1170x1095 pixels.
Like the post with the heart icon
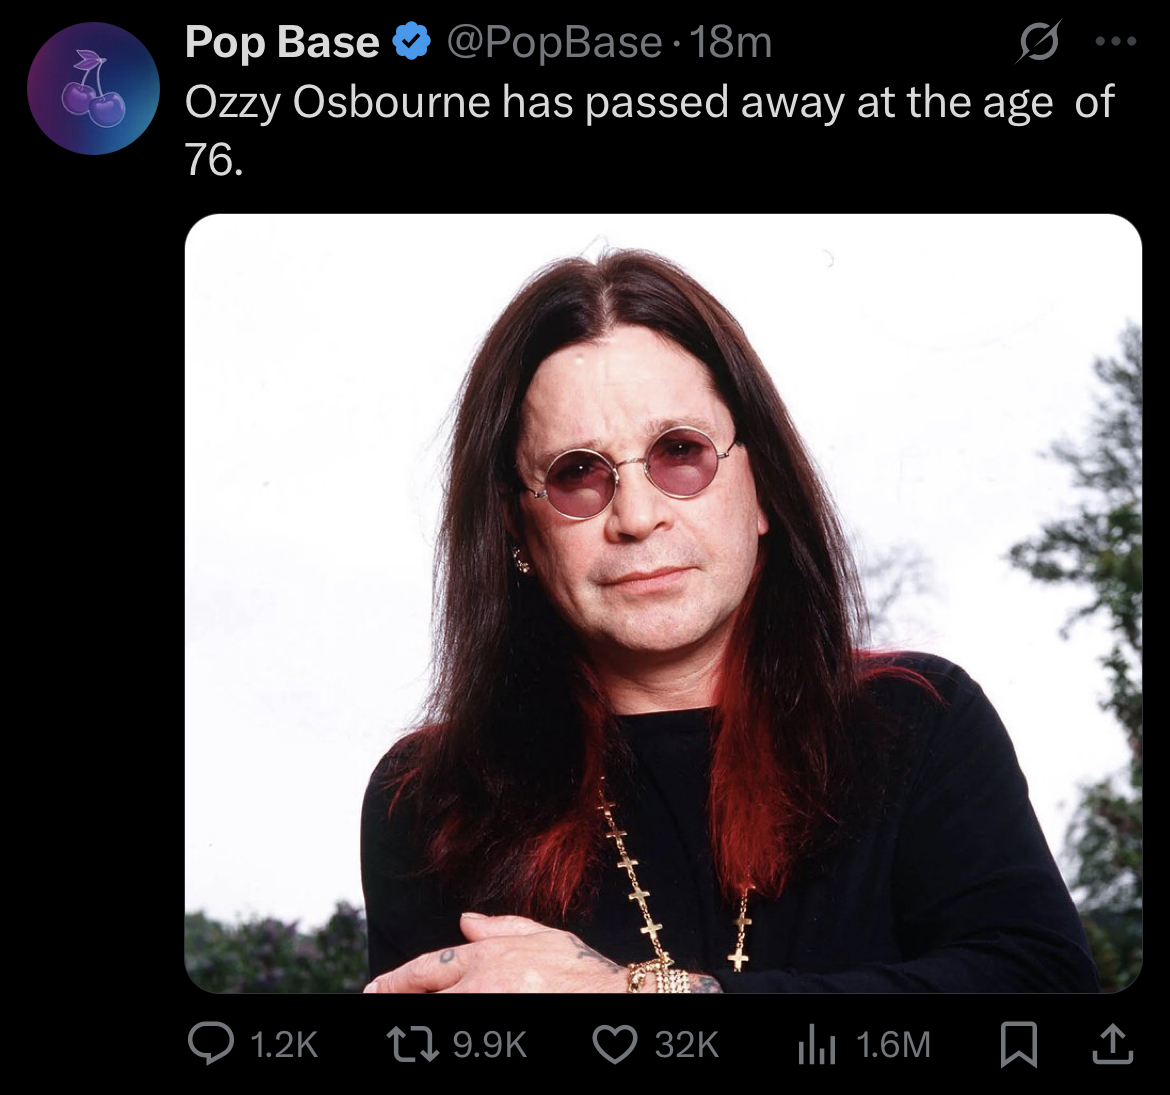(615, 1044)
